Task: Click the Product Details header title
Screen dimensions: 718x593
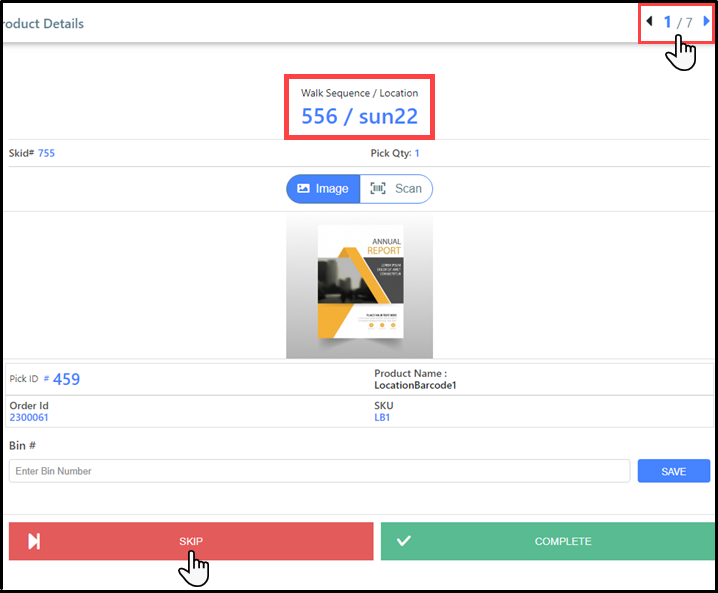Action: (x=43, y=23)
